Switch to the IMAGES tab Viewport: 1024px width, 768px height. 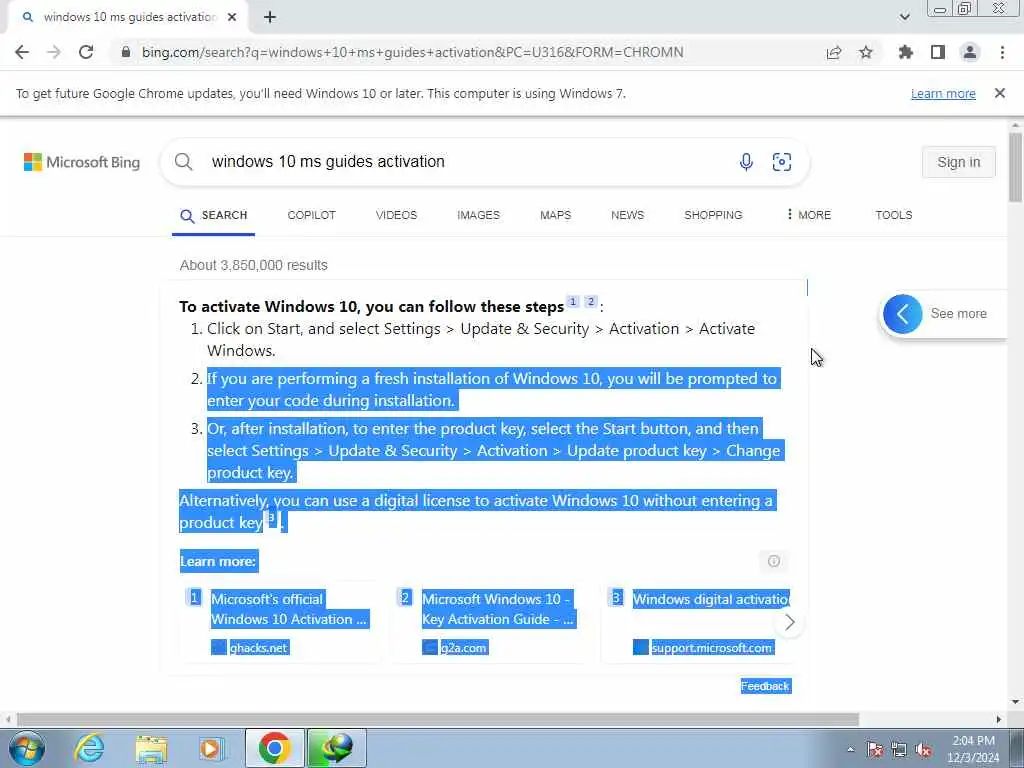point(478,216)
